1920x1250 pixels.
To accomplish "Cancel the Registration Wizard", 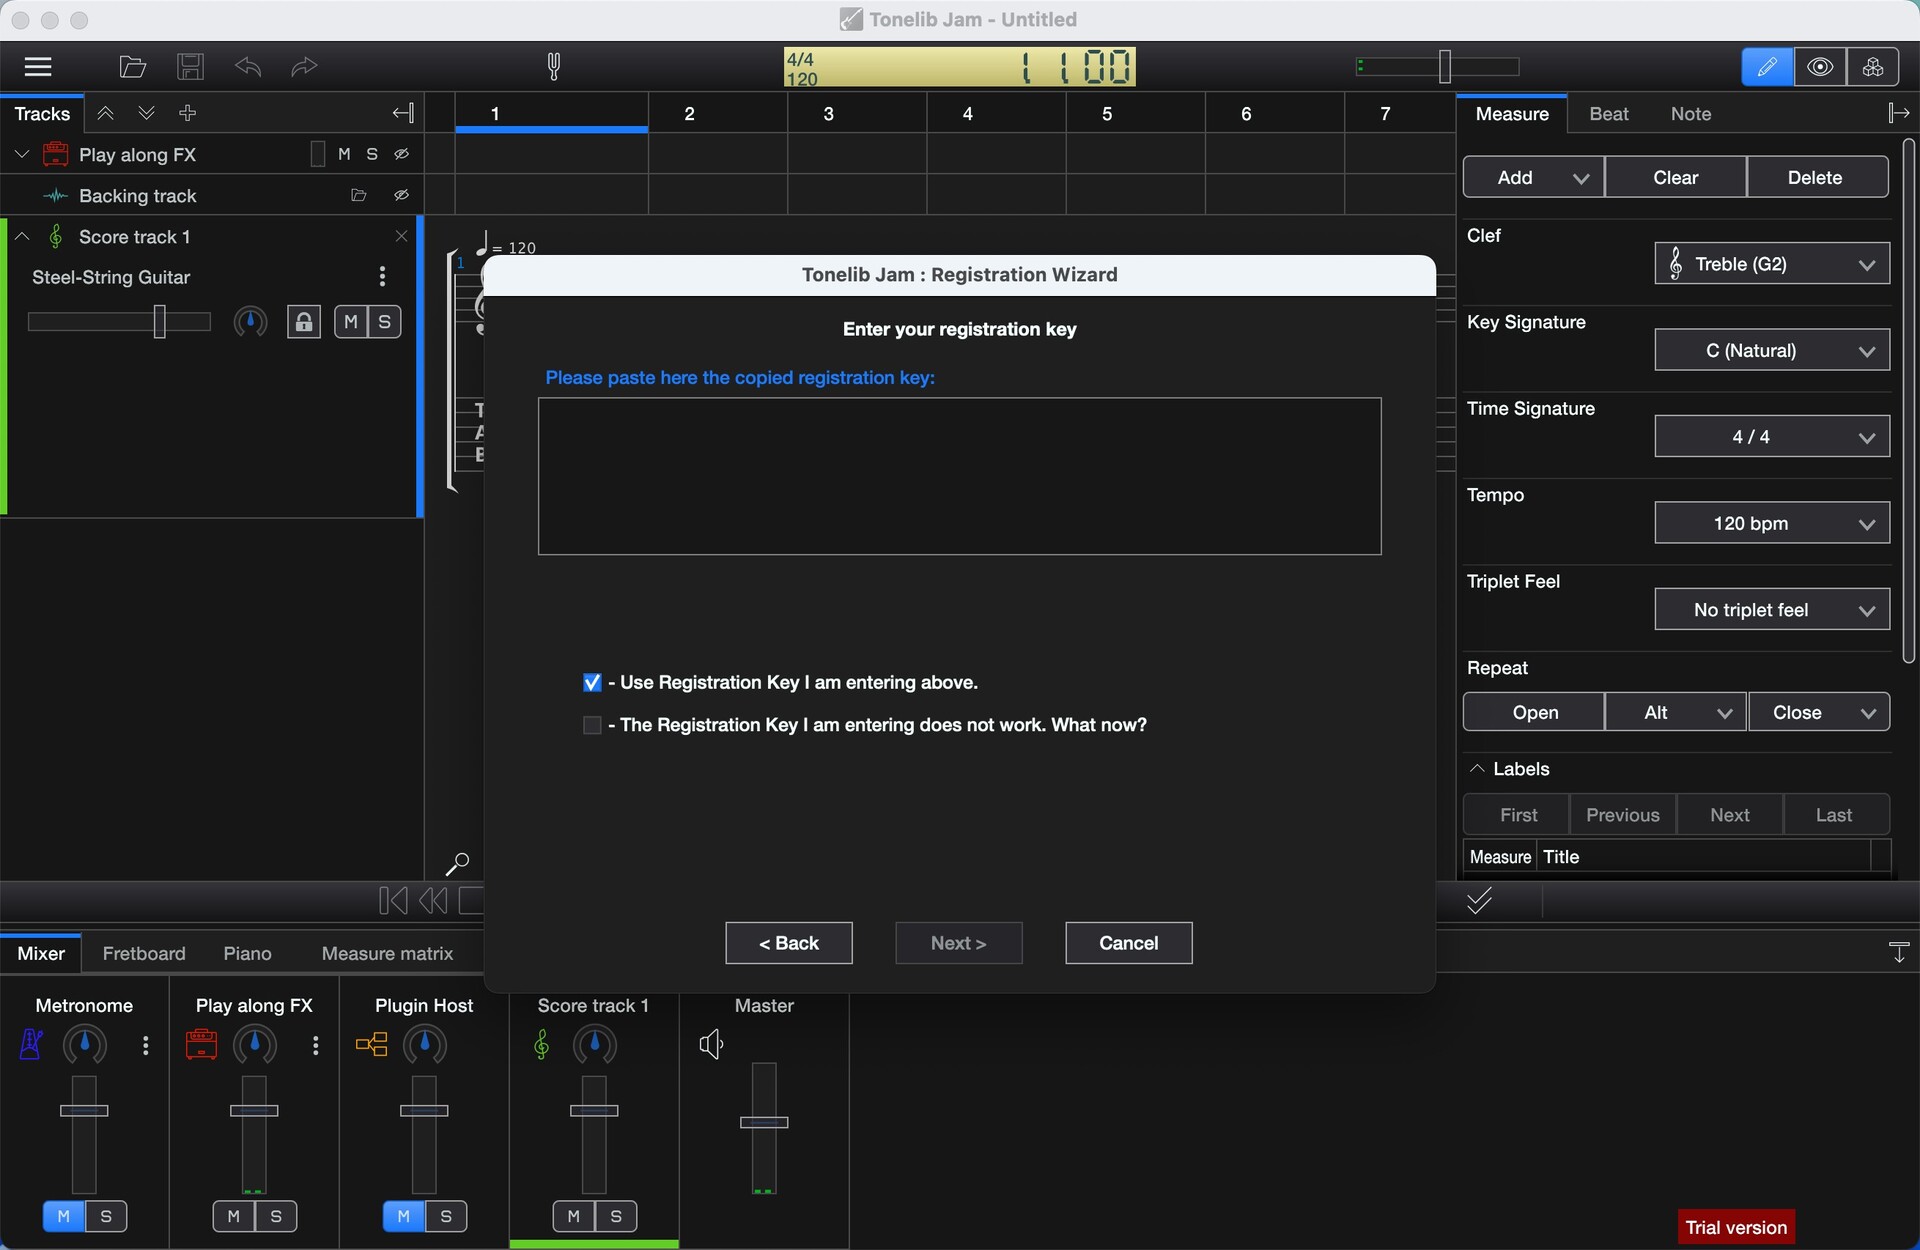I will (1129, 943).
